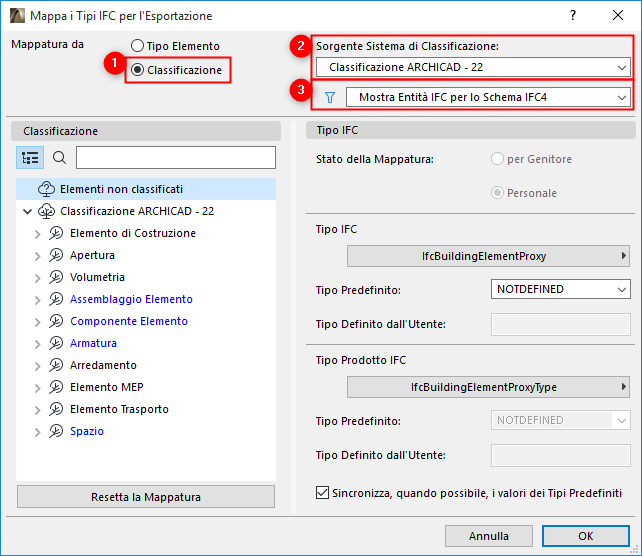
Task: Click the Classificazione ARCHICAD - 22 tree icon
Action: [x=47, y=211]
